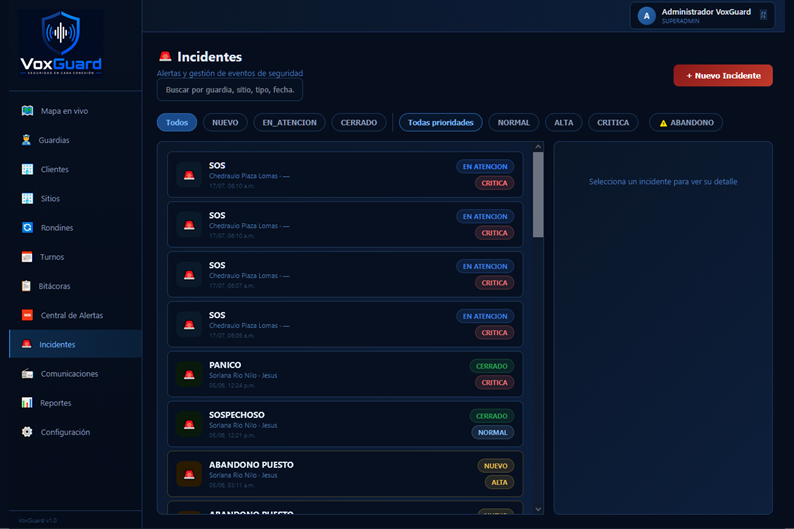Open Central de Alertas SOS icon

click(27, 315)
